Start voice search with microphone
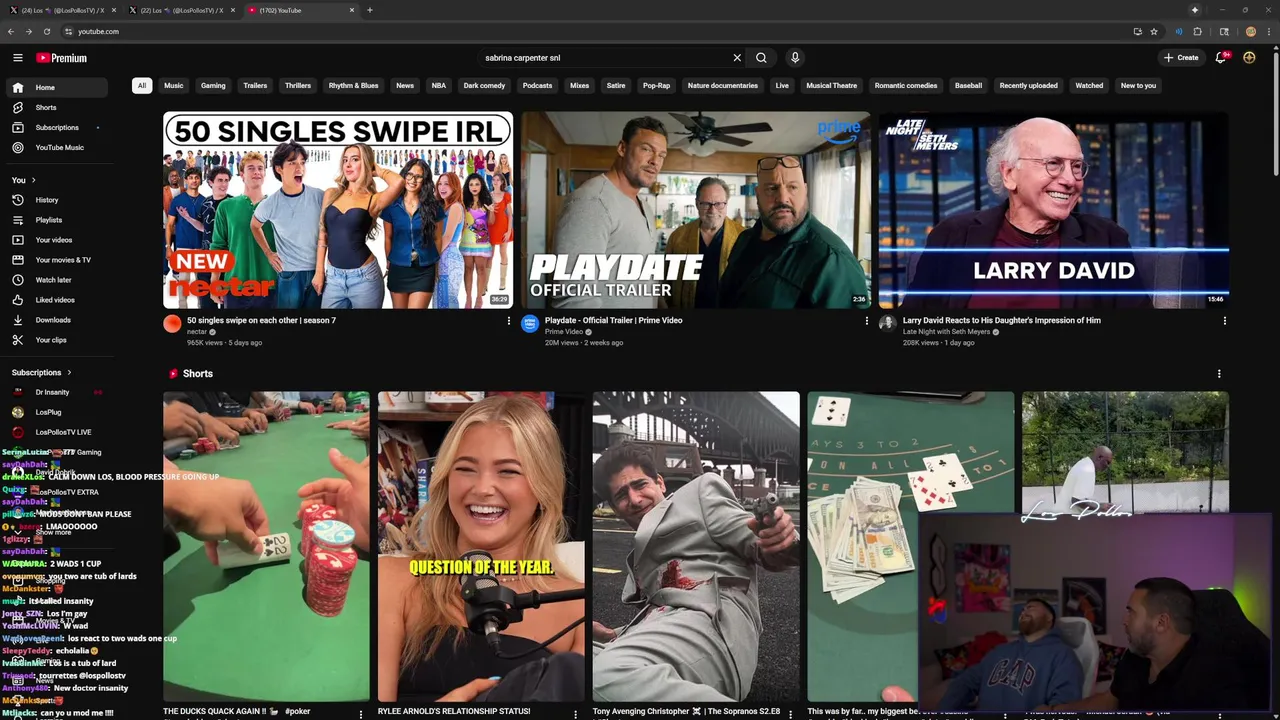The image size is (1280, 720). (x=795, y=58)
